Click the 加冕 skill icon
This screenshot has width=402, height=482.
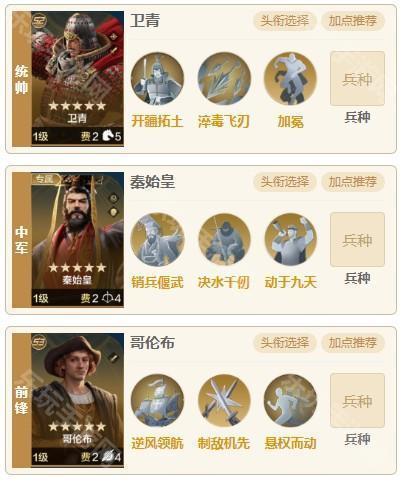pyautogui.click(x=290, y=79)
